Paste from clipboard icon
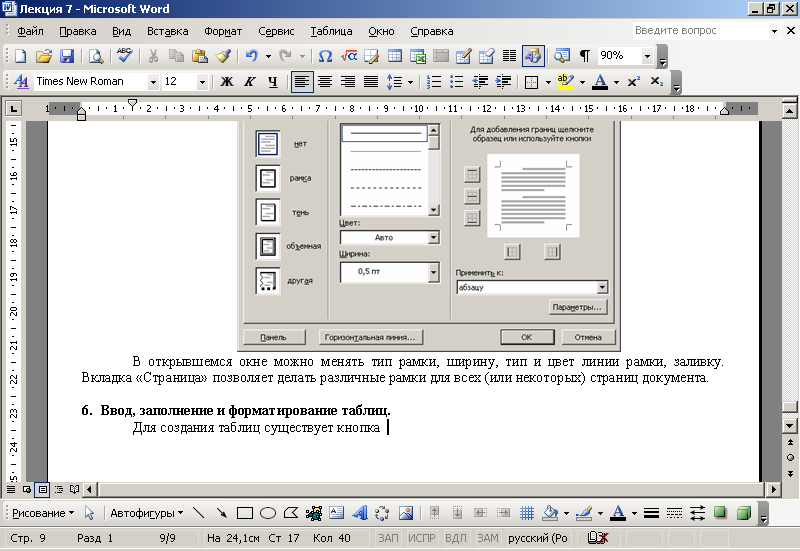Image resolution: width=800 pixels, height=551 pixels. point(199,56)
